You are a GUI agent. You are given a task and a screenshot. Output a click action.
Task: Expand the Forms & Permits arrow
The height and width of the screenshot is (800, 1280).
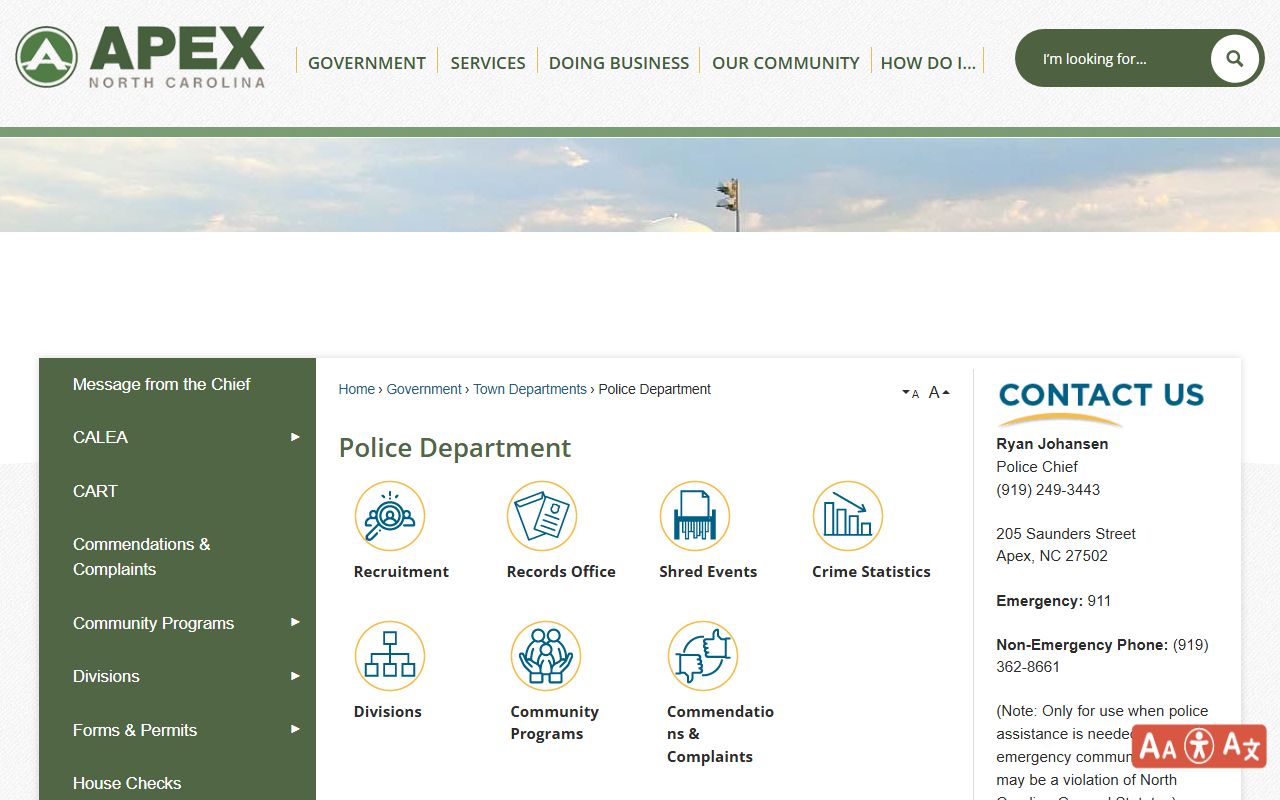295,729
